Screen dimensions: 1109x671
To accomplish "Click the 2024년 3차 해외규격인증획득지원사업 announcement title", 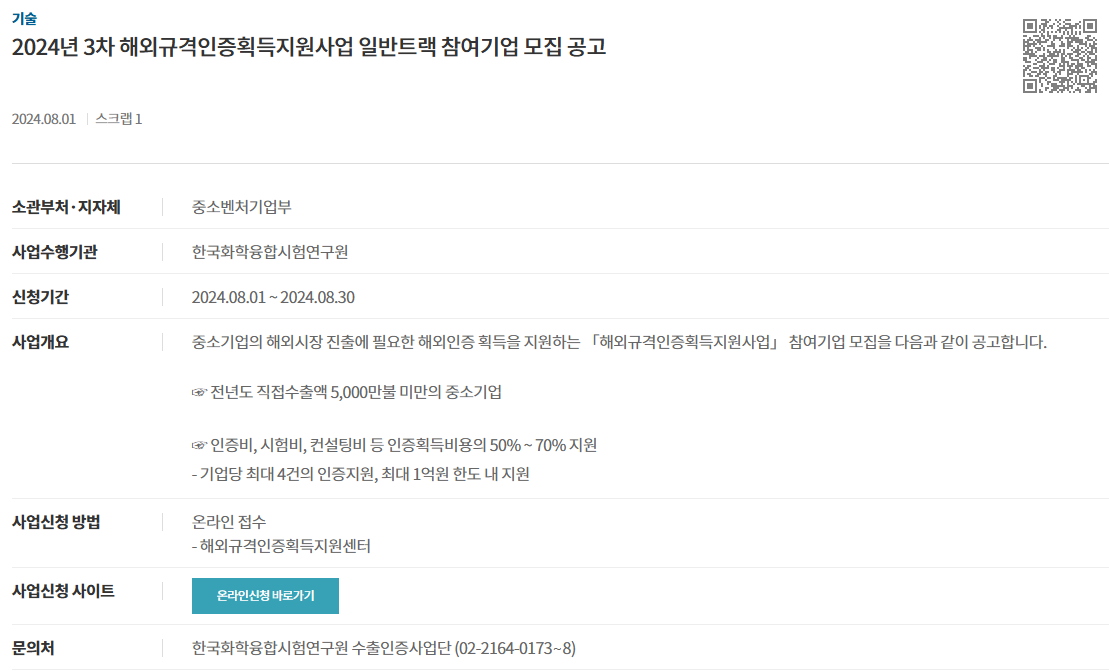I will (309, 47).
